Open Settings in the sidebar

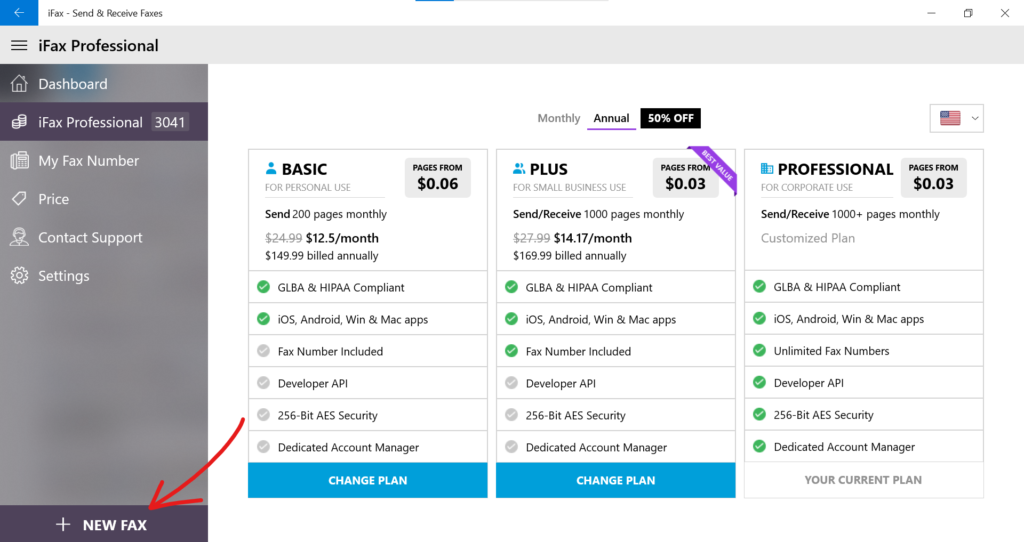(x=104, y=276)
